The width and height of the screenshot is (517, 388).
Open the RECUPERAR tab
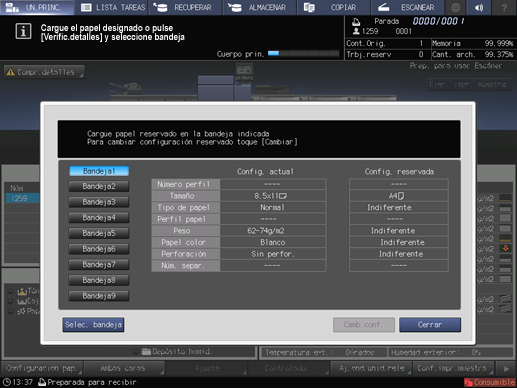pos(185,7)
